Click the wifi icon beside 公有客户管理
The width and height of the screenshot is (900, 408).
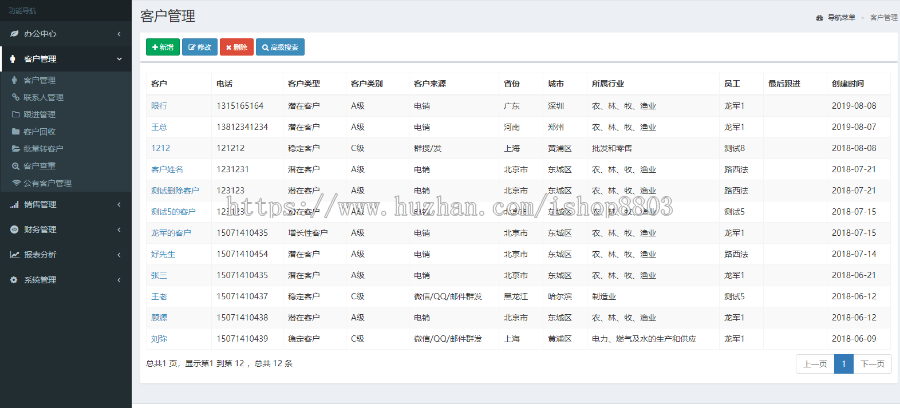point(15,184)
